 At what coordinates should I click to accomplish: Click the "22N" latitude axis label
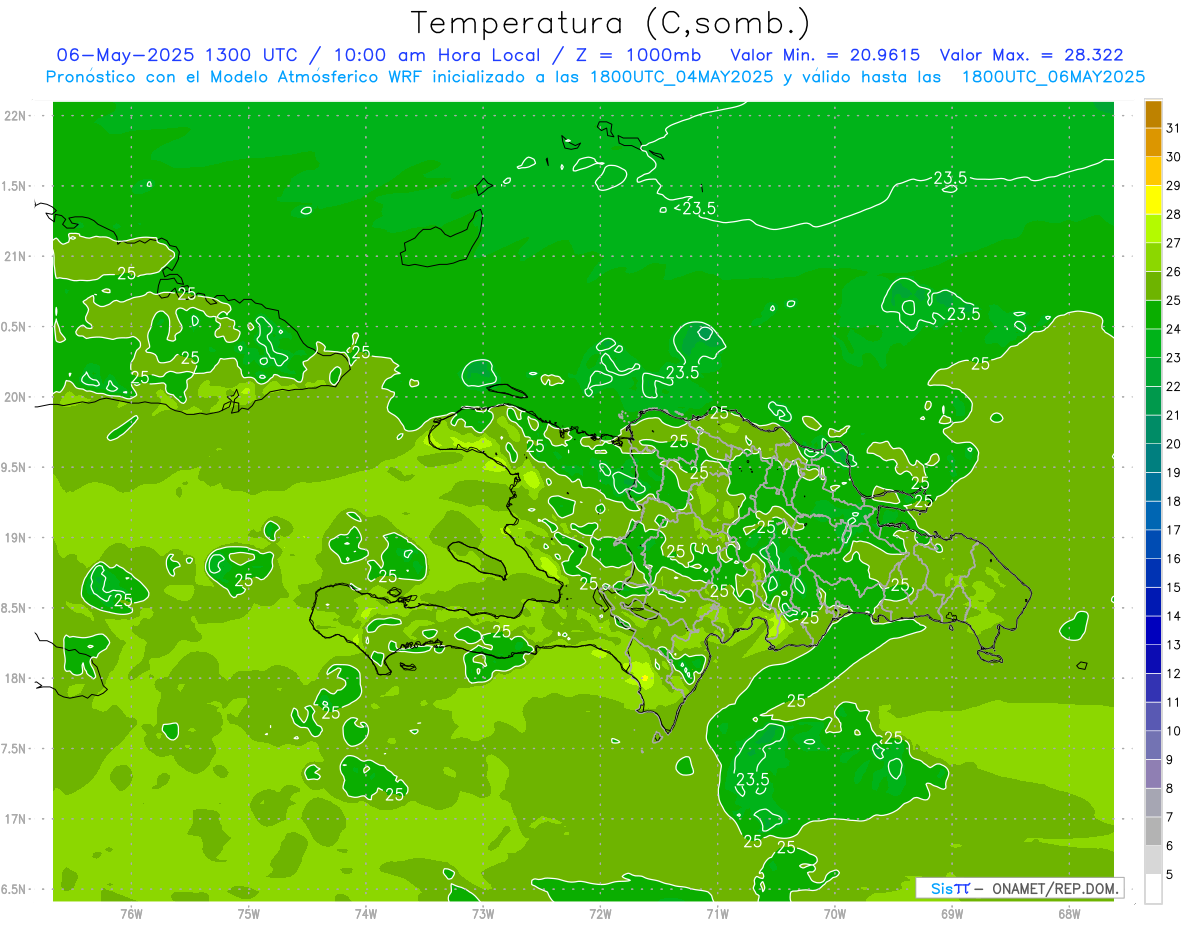16,116
